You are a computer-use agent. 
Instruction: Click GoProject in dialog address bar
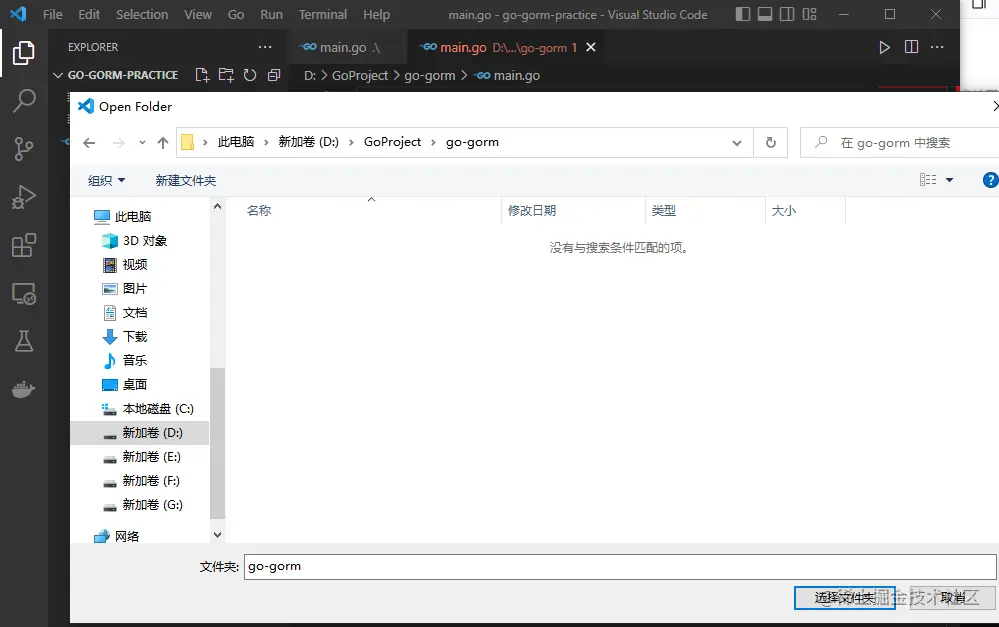(x=392, y=142)
